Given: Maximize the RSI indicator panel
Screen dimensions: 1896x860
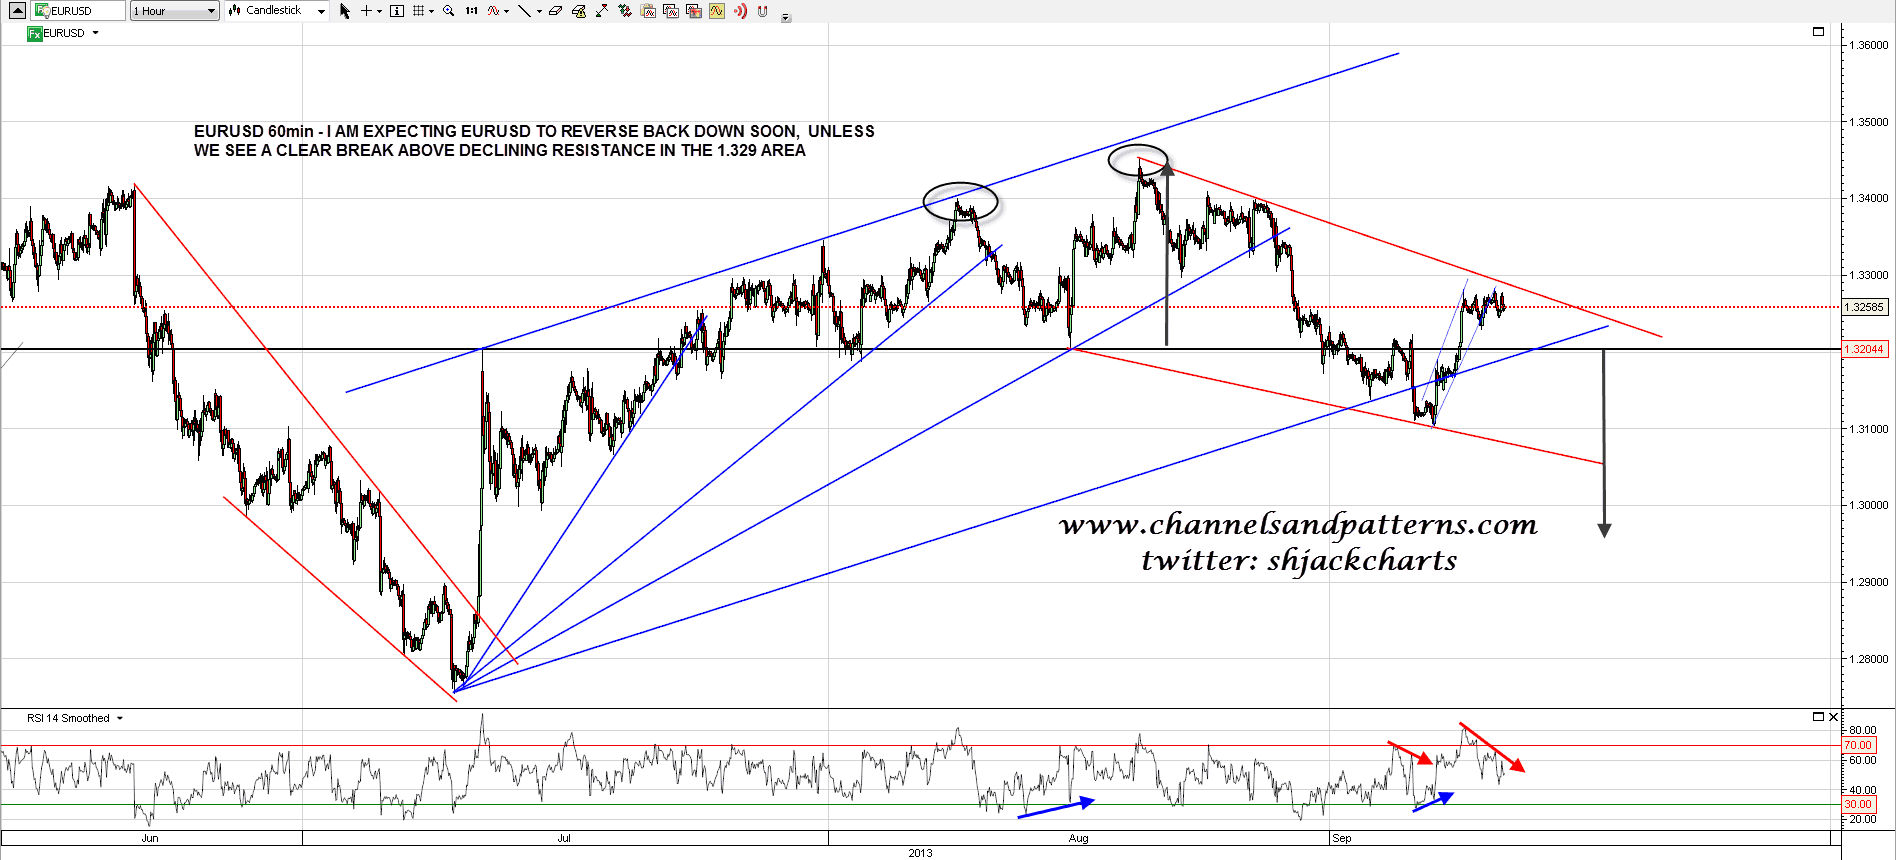Looking at the screenshot, I should coord(1818,717).
